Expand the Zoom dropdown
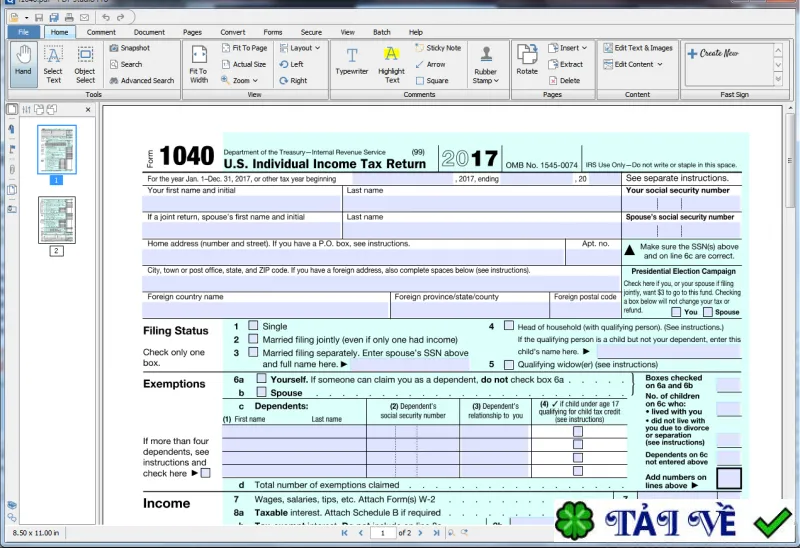Screen dimensions: 800x548 coord(240,81)
